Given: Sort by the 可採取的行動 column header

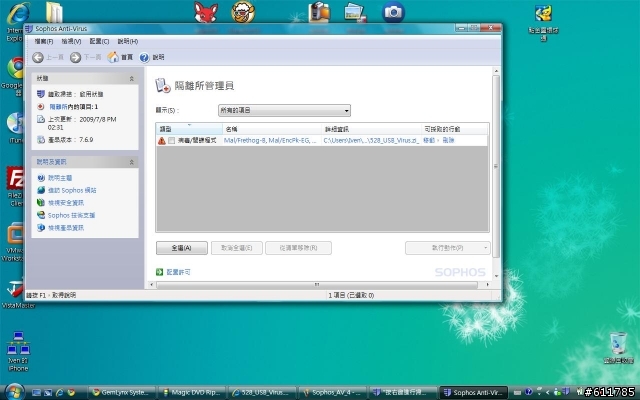Looking at the screenshot, I should coord(454,129).
